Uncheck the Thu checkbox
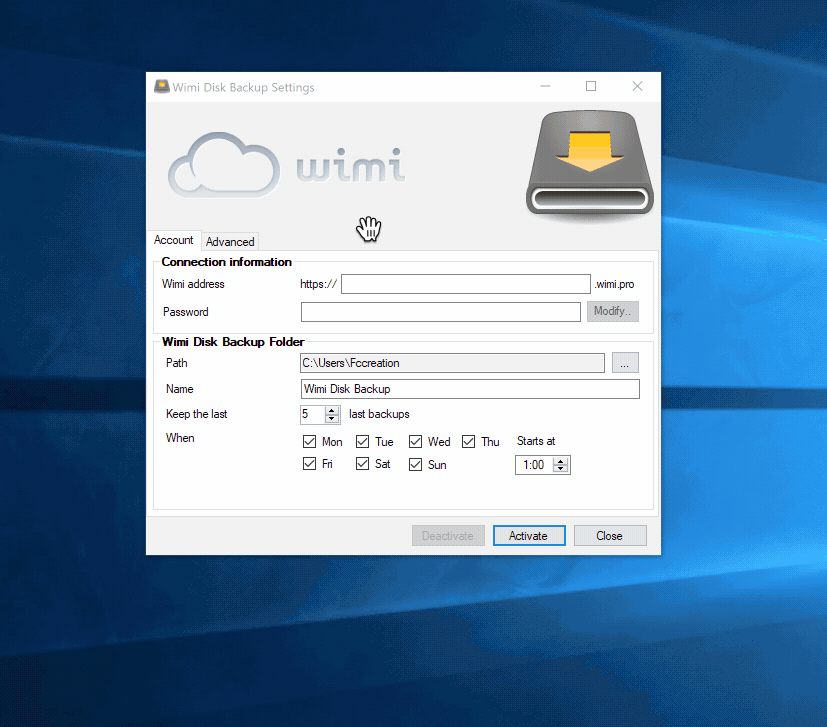Screen dimensions: 827x727 [x=469, y=441]
